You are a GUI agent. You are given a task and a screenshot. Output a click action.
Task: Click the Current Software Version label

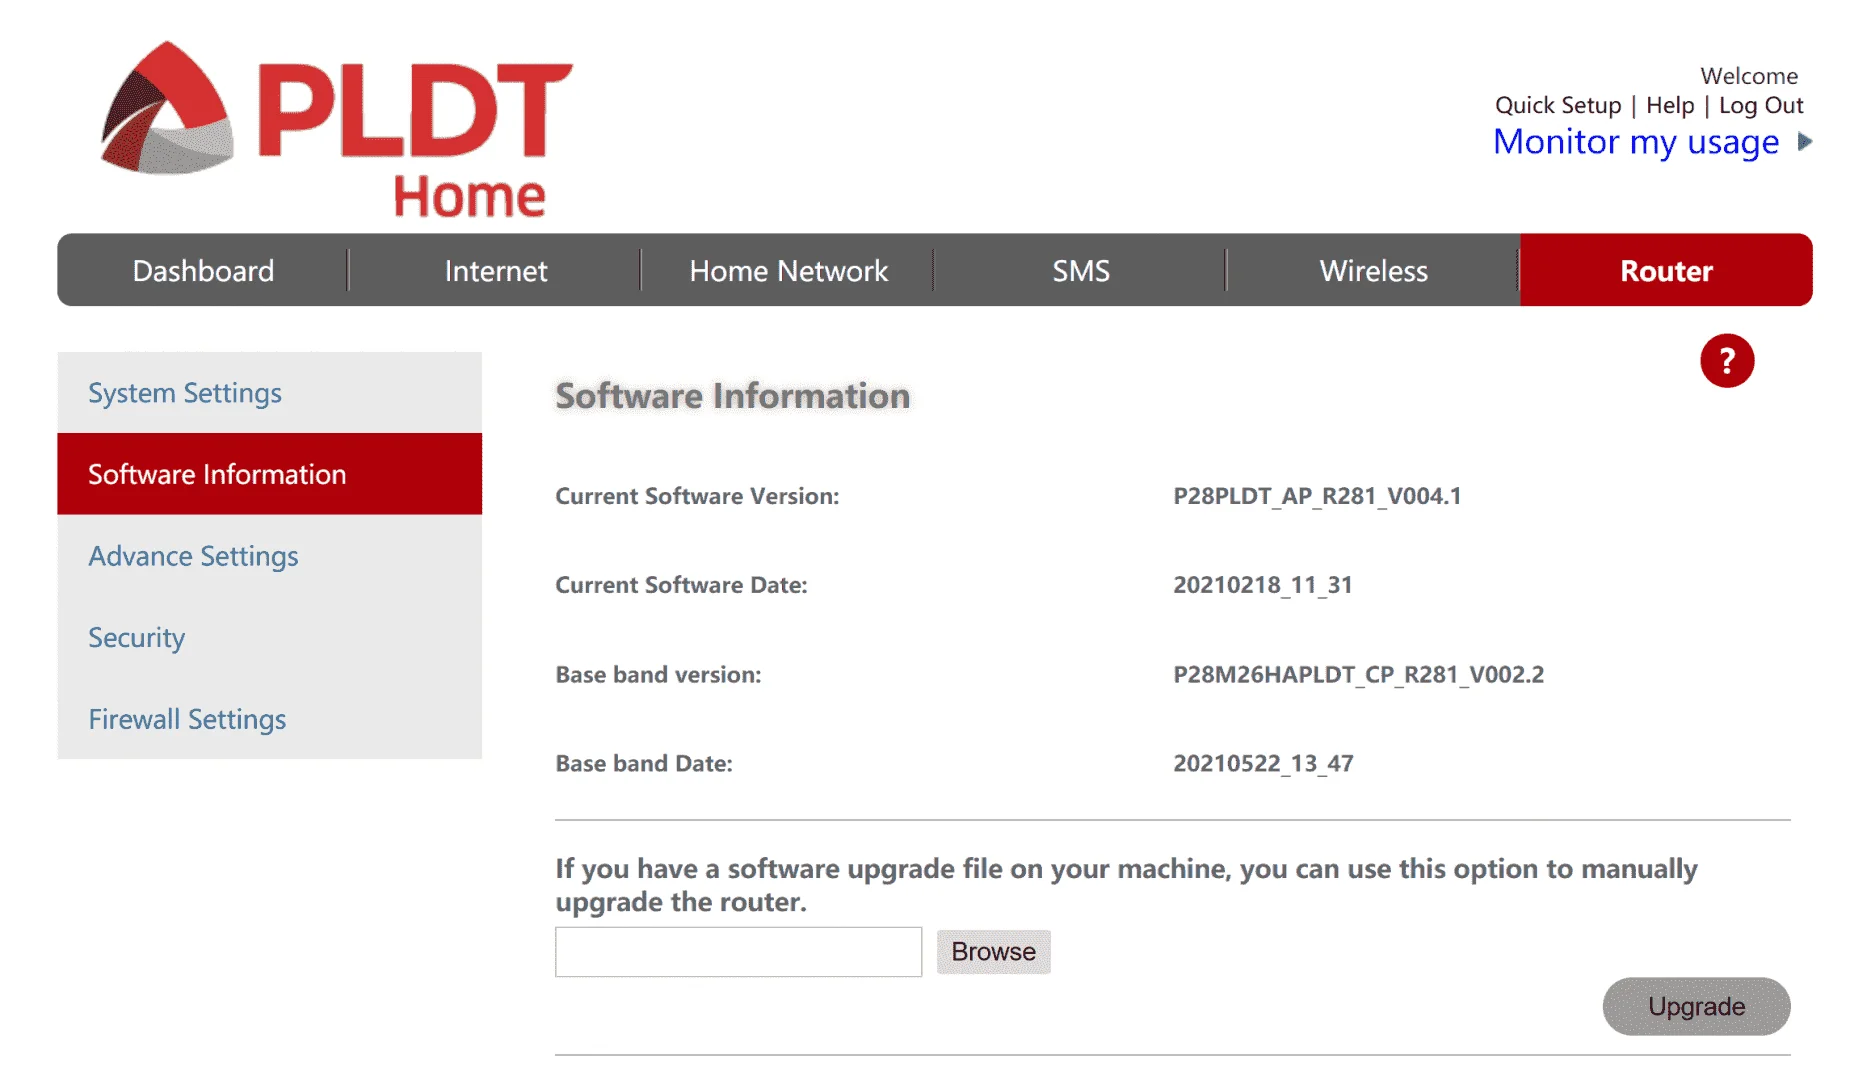pyautogui.click(x=697, y=496)
